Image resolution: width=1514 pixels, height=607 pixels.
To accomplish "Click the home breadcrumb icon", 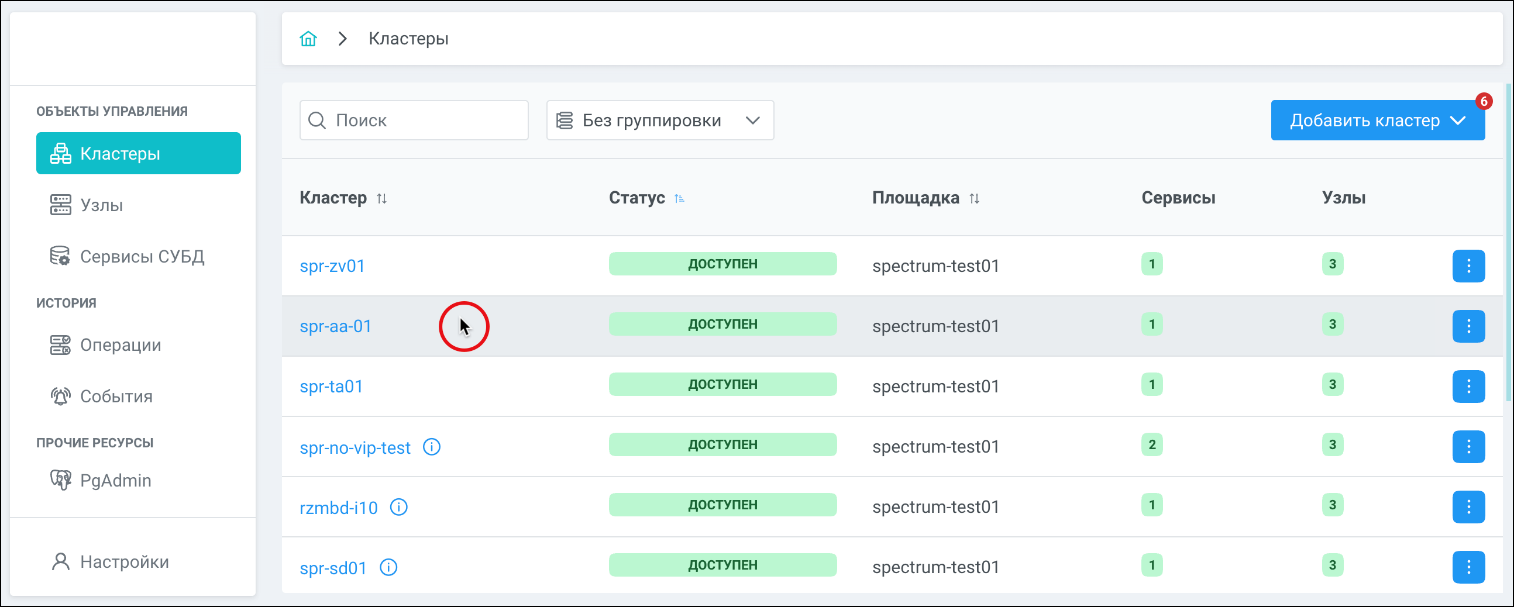I will 309,39.
